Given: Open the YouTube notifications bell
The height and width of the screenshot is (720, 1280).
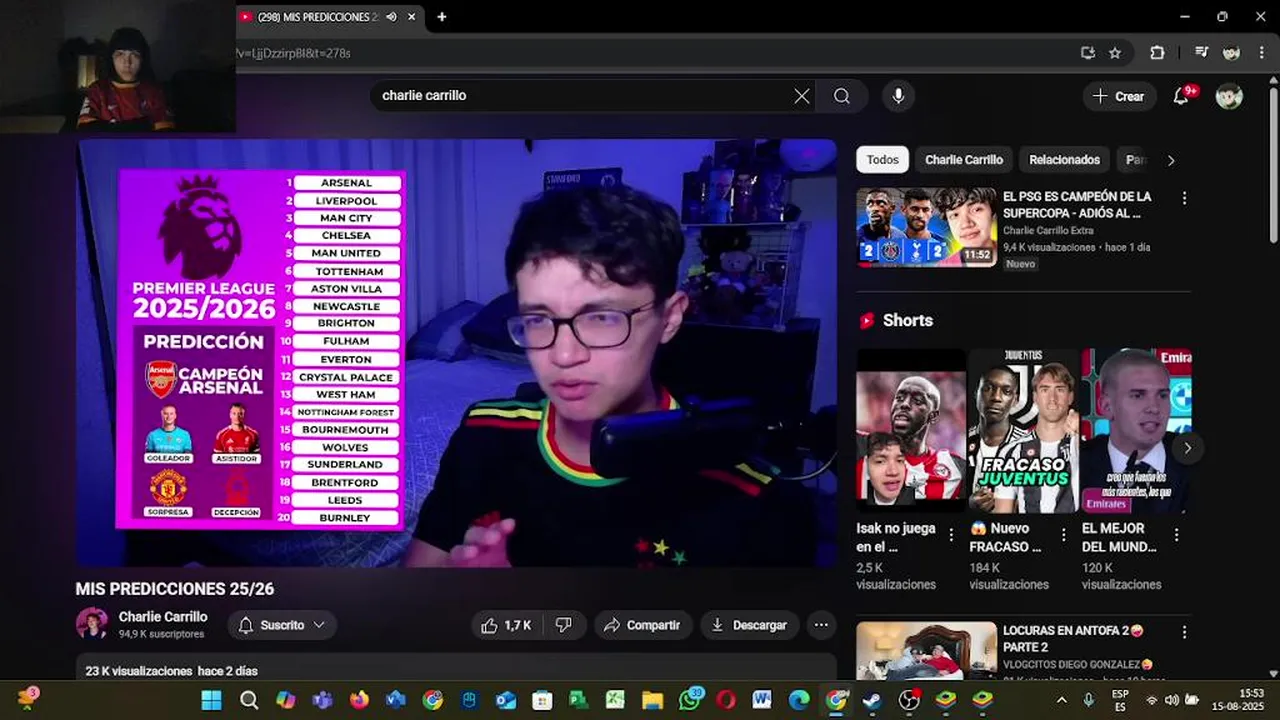Looking at the screenshot, I should (1181, 96).
